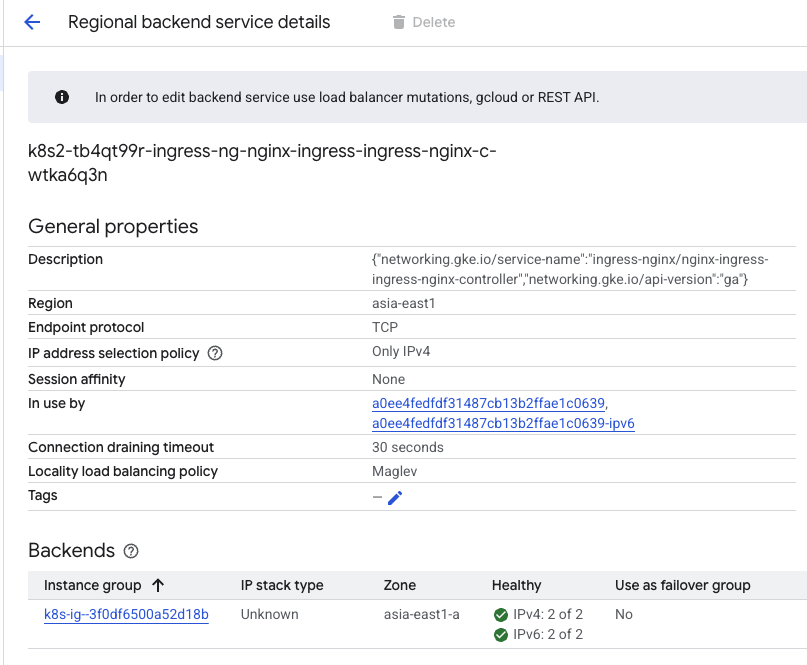Click the Healthy column header
Viewport: 807px width, 665px height.
[516, 585]
